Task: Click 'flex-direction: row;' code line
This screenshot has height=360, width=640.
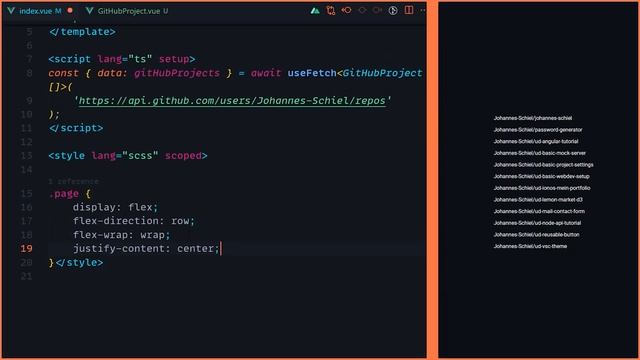Action: click(x=134, y=221)
